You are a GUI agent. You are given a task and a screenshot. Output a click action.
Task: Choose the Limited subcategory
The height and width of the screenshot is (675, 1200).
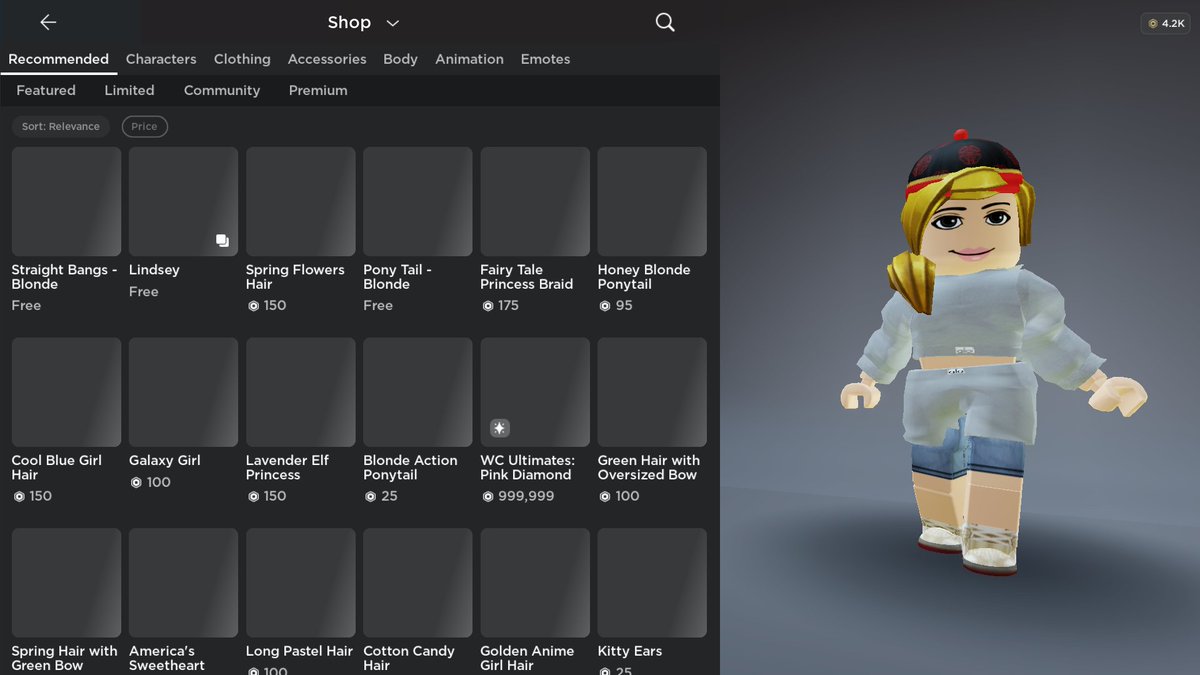click(129, 90)
